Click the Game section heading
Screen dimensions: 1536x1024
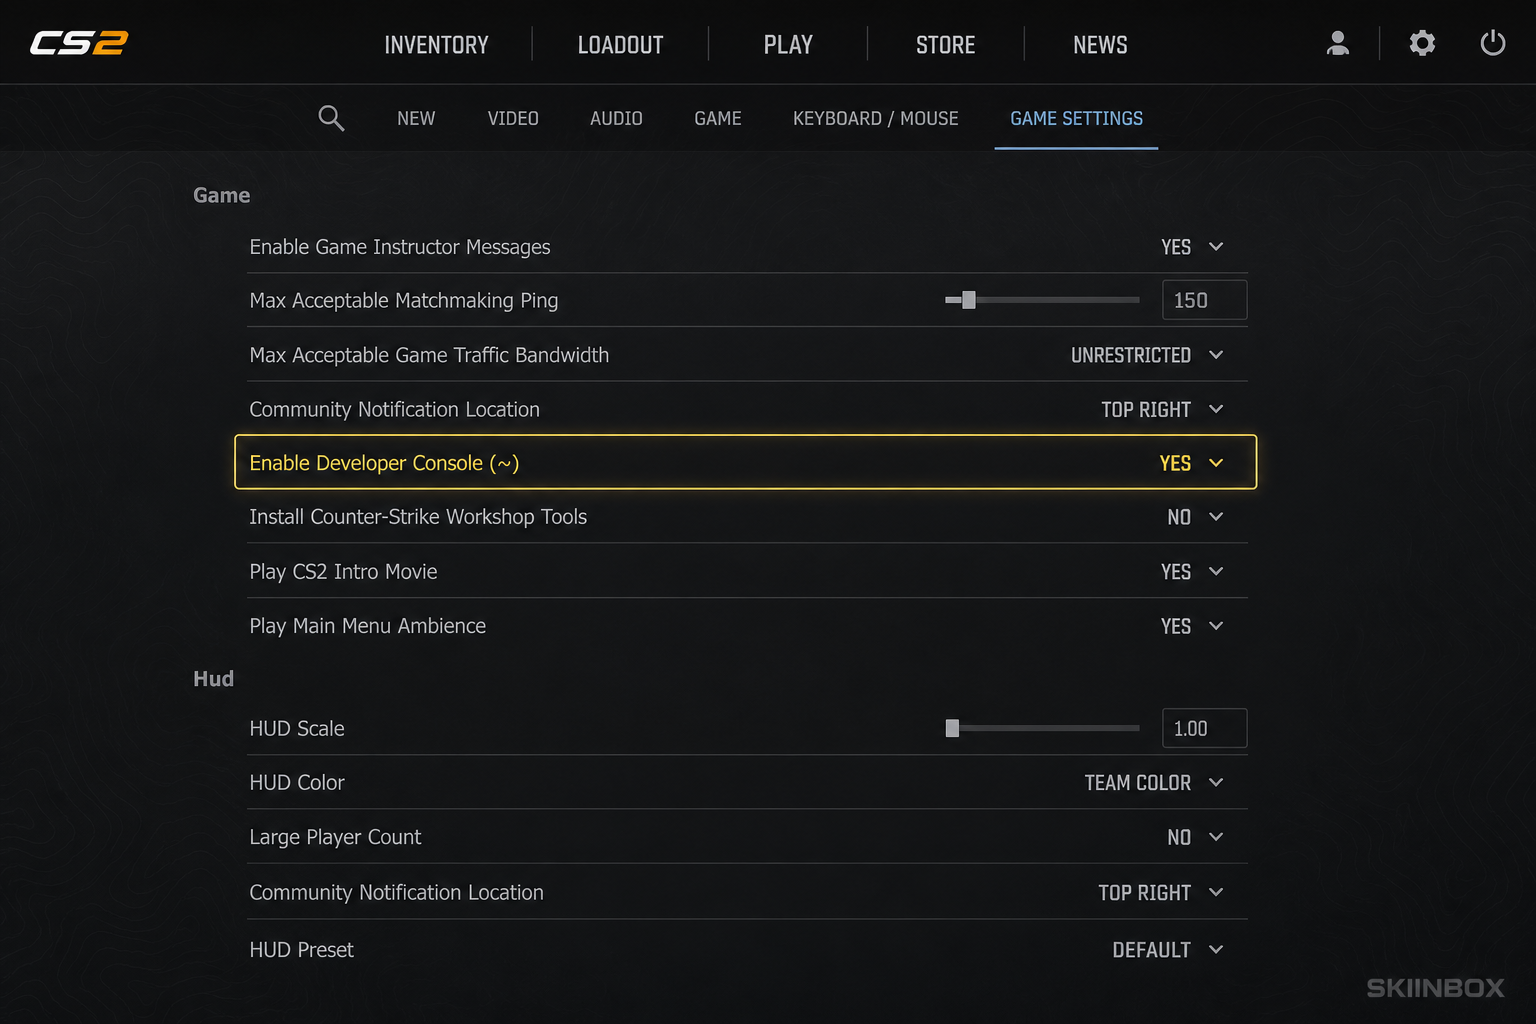221,195
